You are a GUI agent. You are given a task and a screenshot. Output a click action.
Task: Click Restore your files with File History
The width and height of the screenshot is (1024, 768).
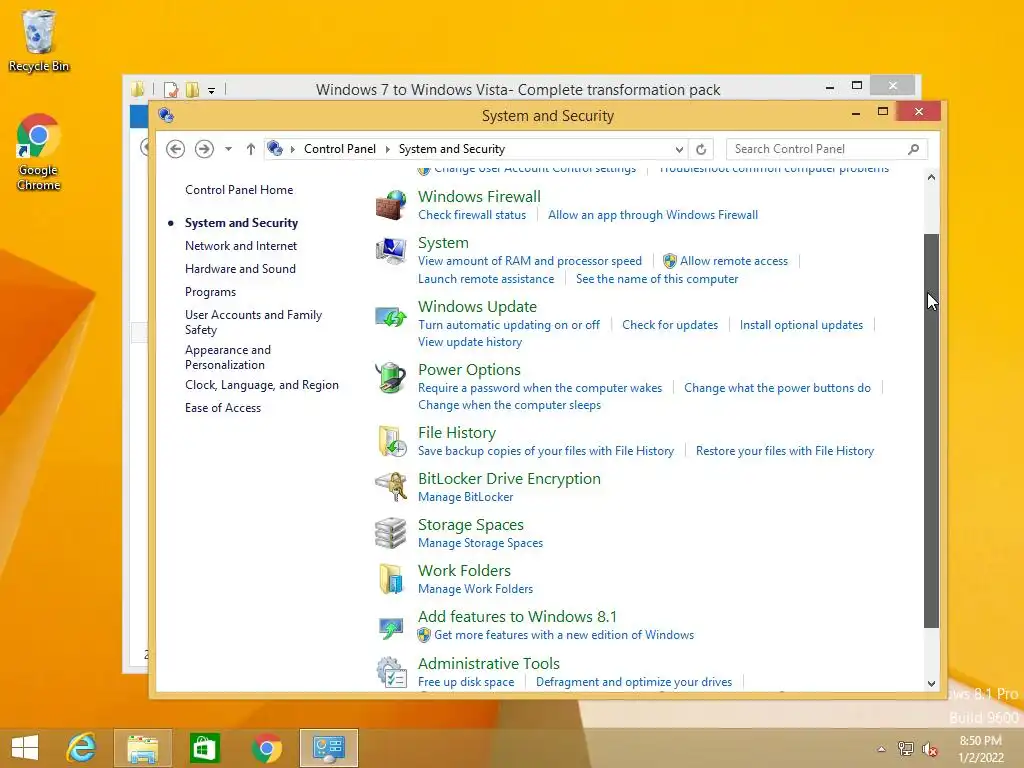[x=785, y=451]
